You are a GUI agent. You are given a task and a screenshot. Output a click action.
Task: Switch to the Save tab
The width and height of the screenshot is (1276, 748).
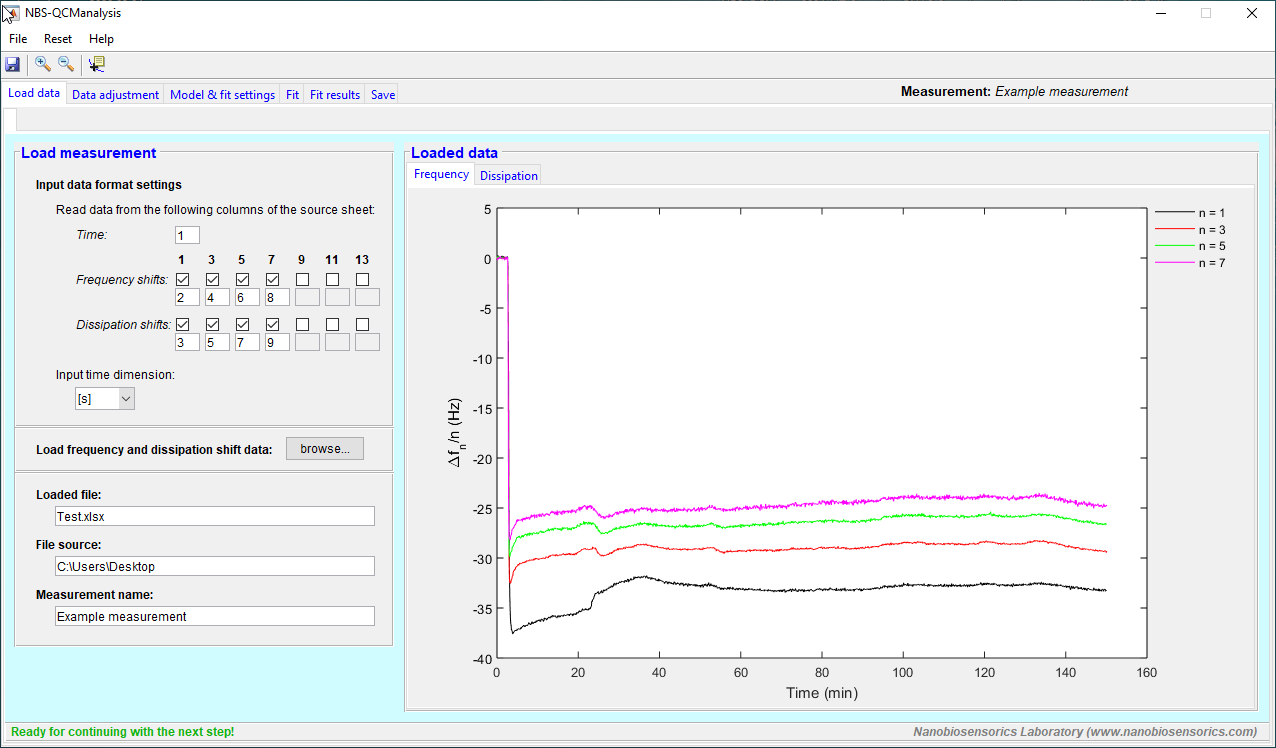click(x=383, y=95)
